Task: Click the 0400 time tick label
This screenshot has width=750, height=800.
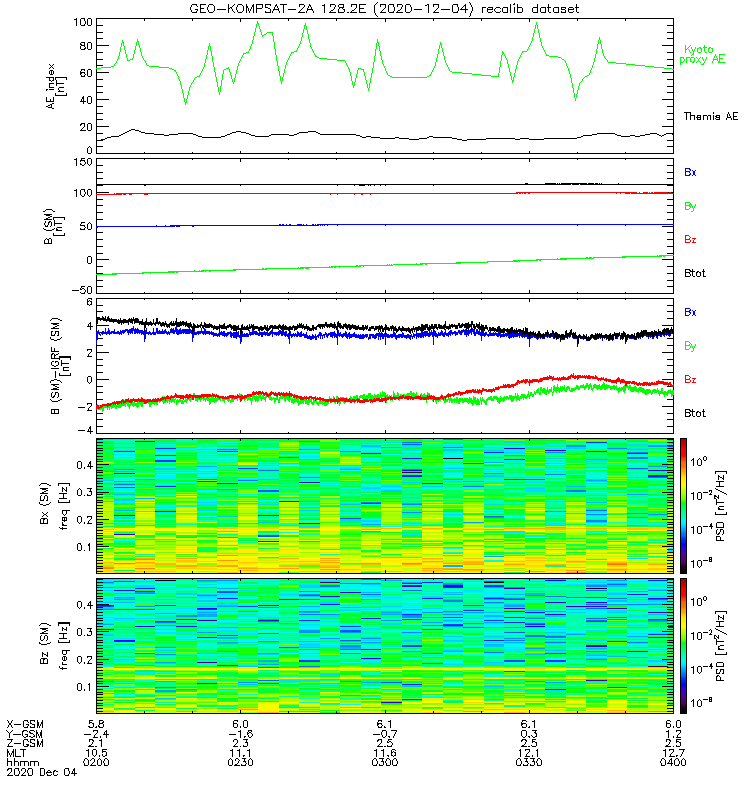Action: [673, 762]
